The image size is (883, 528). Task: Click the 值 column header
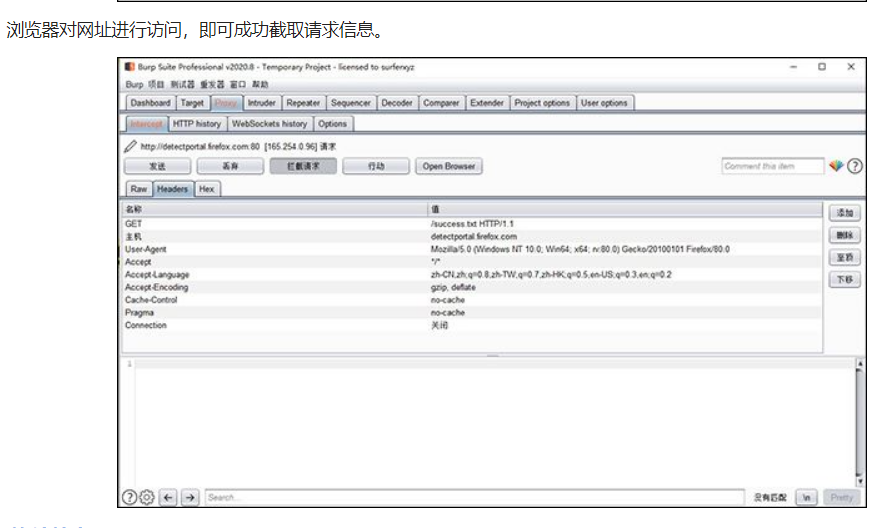(625, 209)
